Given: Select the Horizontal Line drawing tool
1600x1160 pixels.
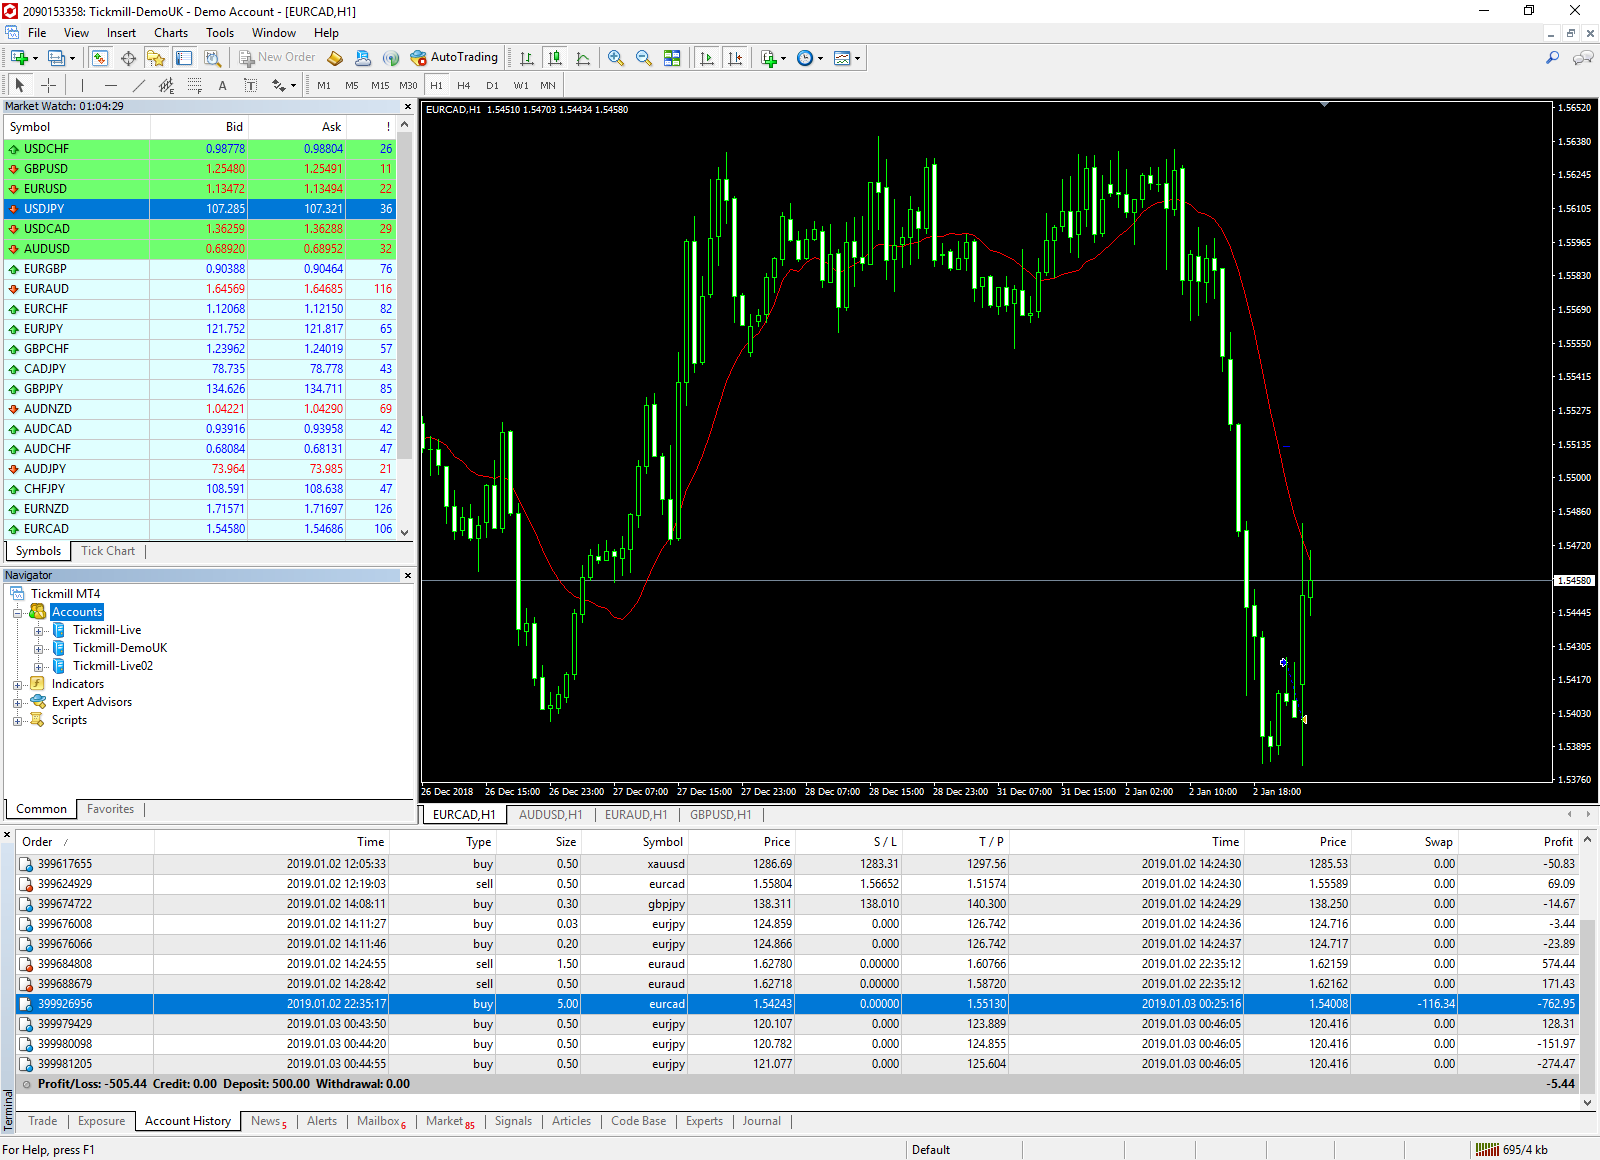Looking at the screenshot, I should (110, 86).
